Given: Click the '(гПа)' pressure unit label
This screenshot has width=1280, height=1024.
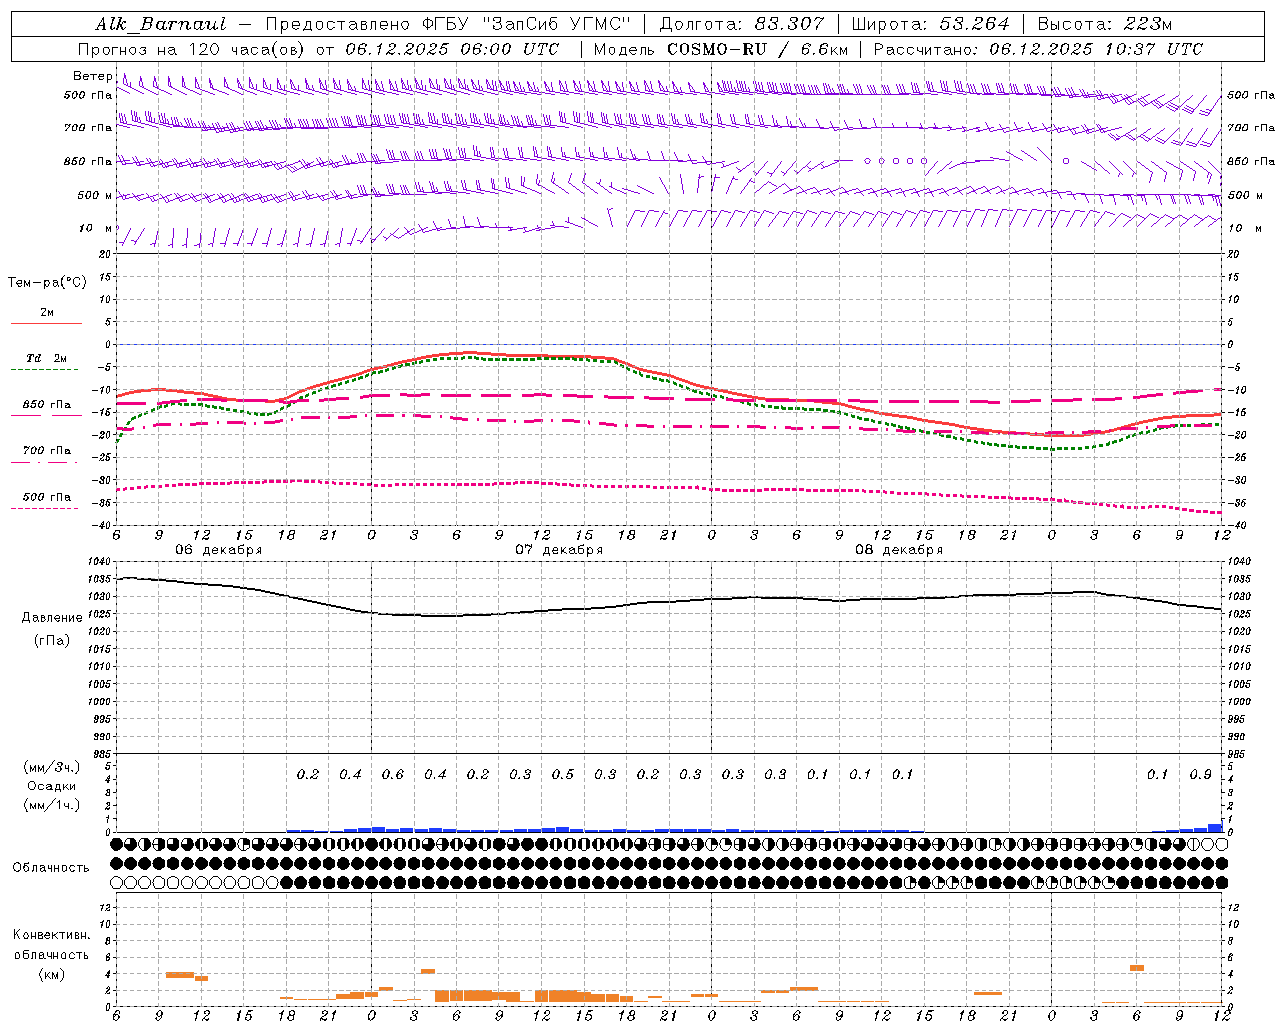Looking at the screenshot, I should [52, 640].
